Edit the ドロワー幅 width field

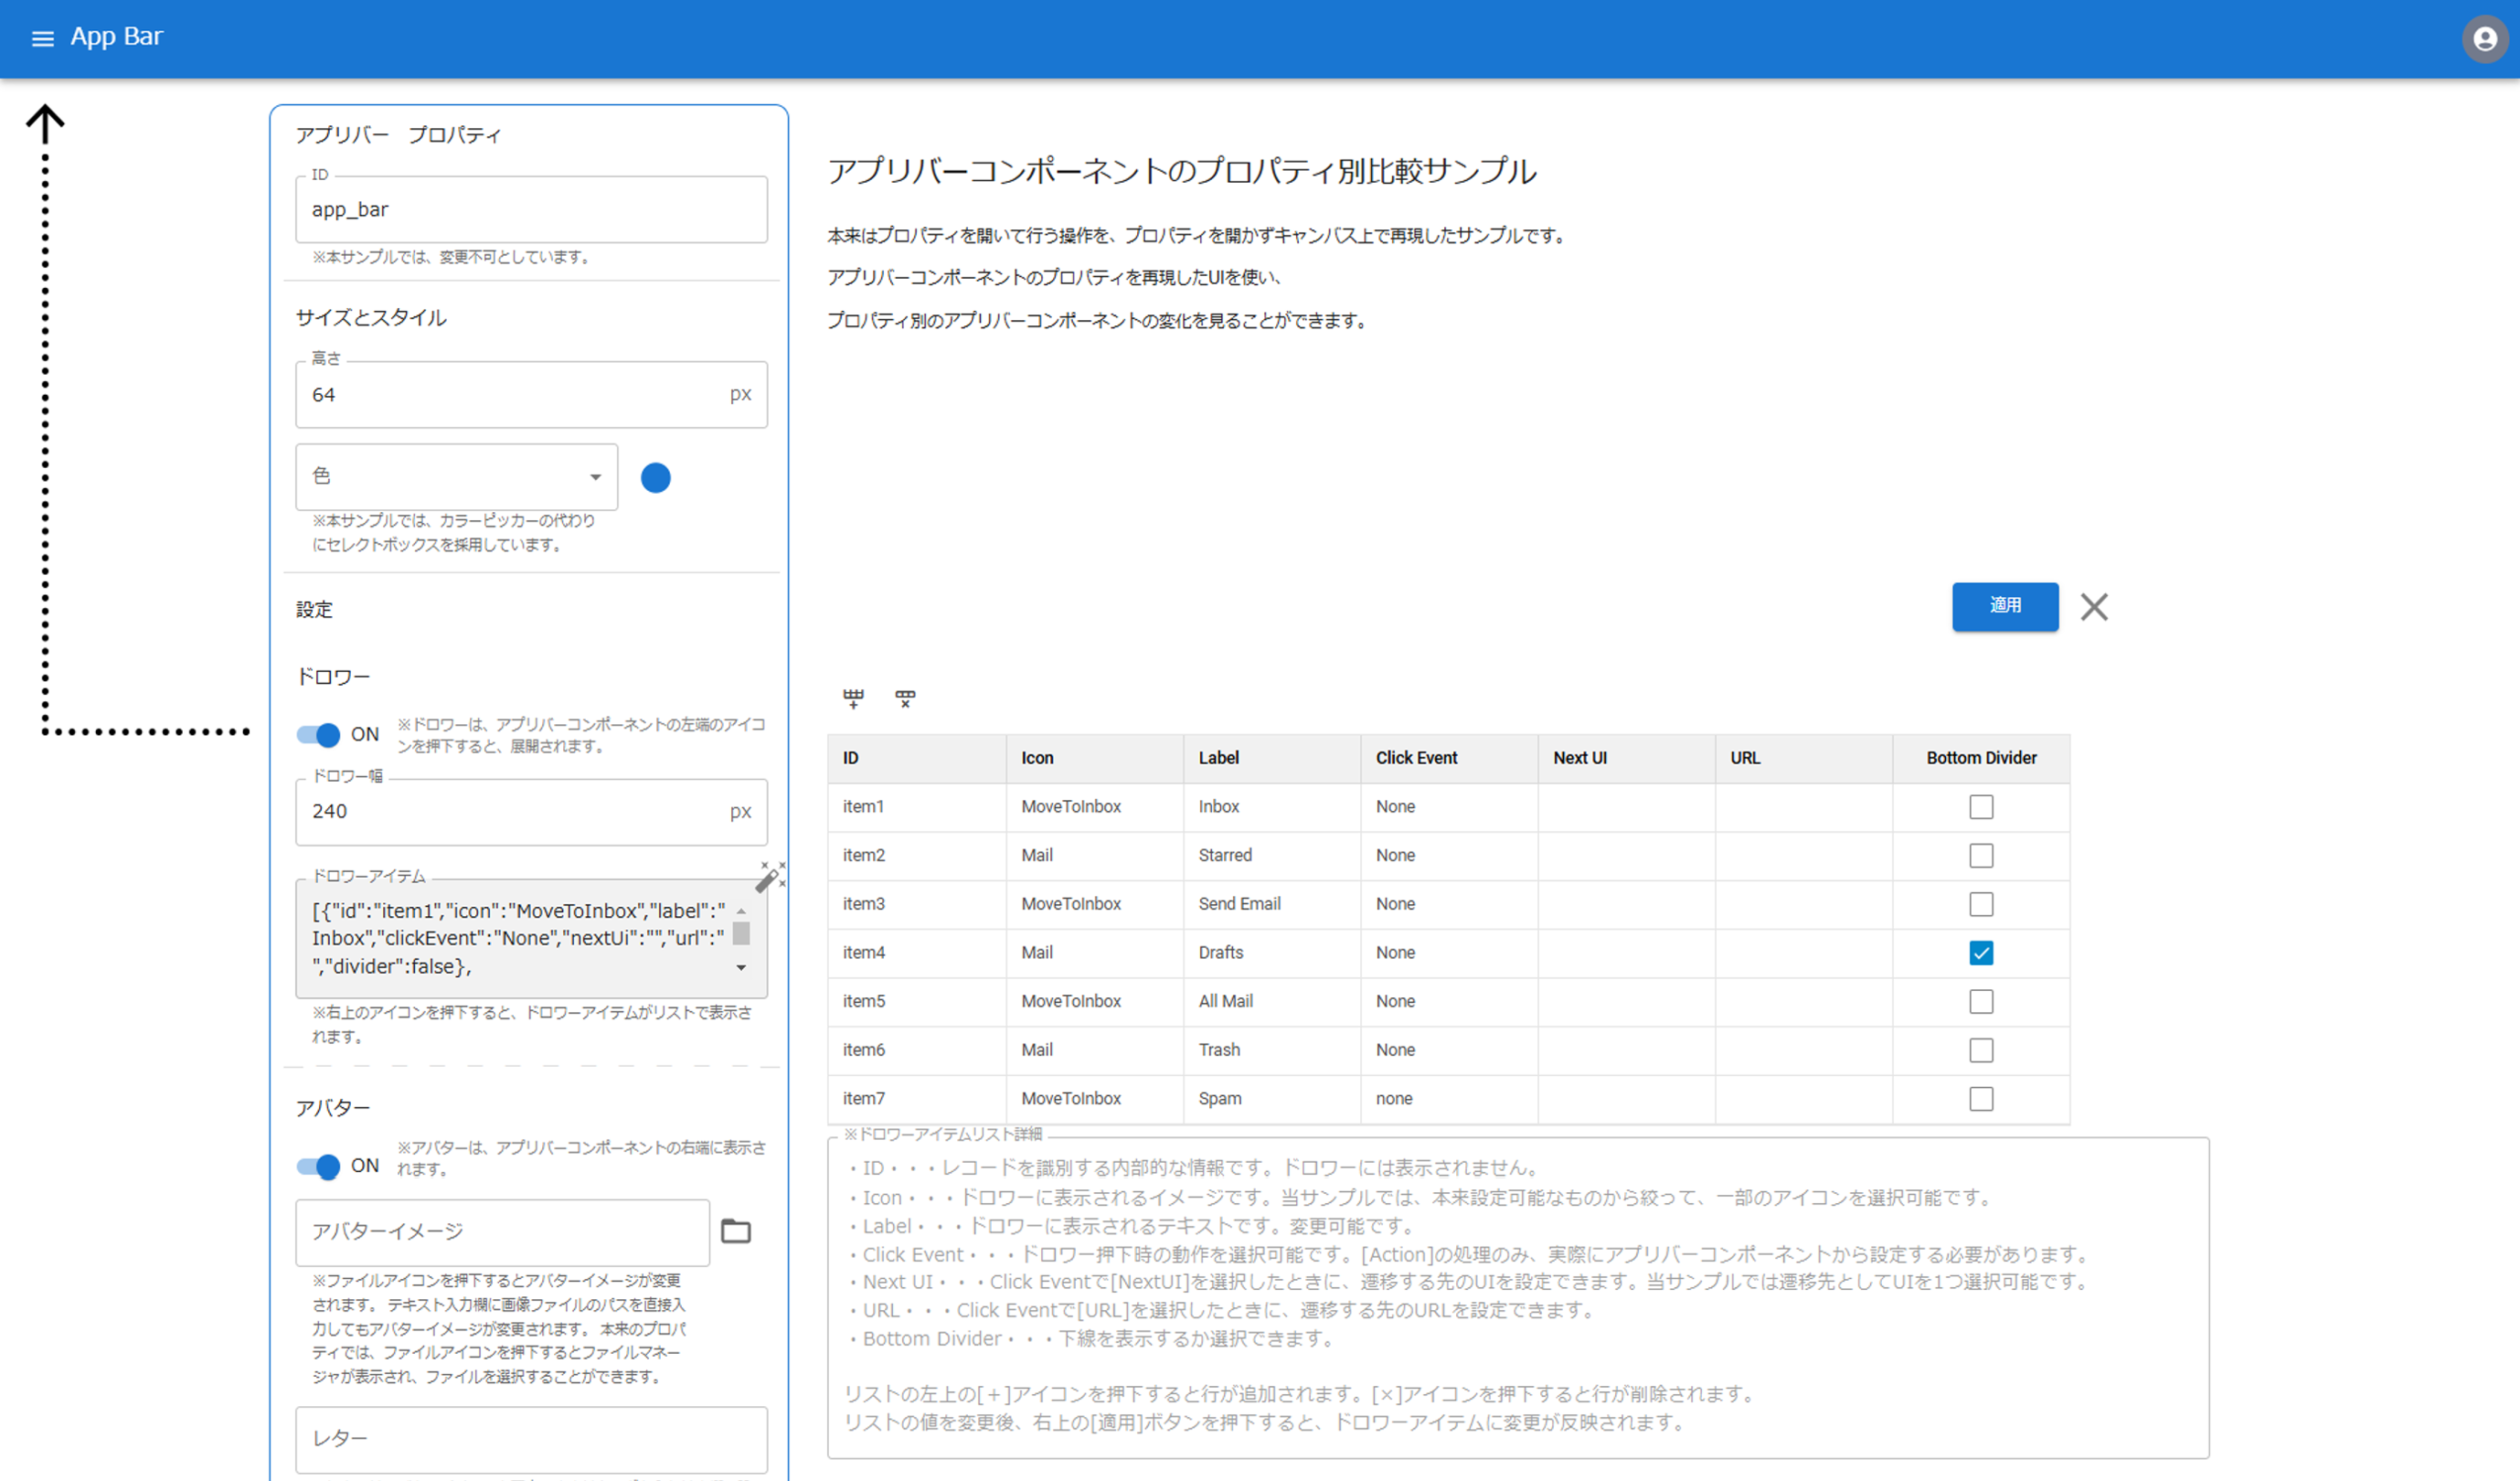[531, 812]
